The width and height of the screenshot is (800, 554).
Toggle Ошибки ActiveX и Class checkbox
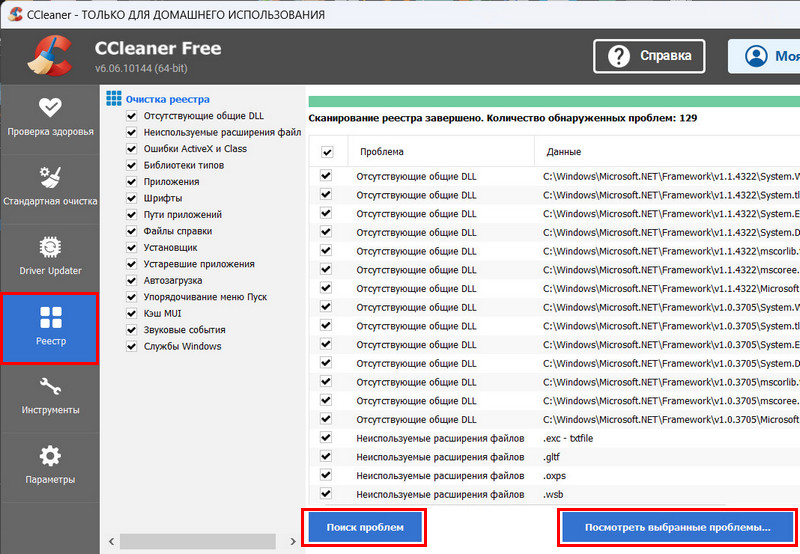(132, 149)
